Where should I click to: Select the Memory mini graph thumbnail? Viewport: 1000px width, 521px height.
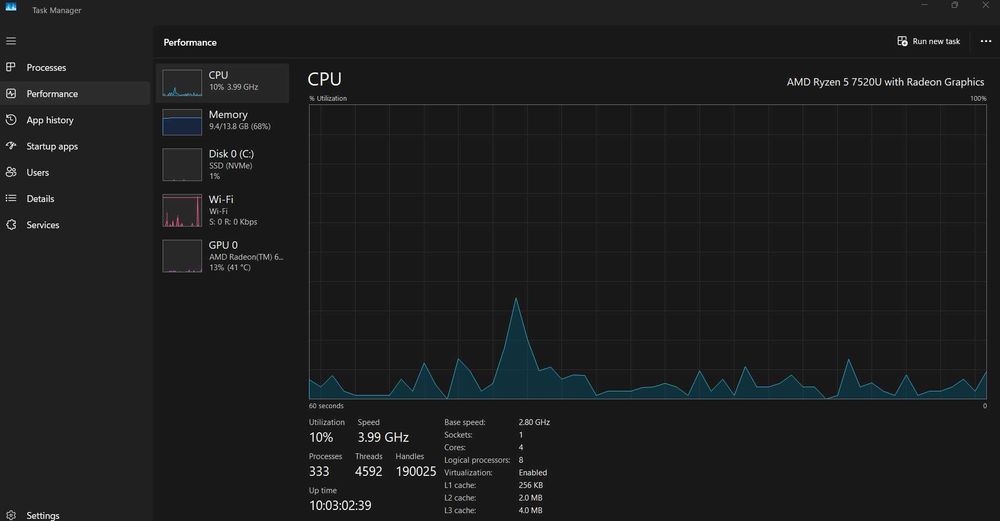182,122
